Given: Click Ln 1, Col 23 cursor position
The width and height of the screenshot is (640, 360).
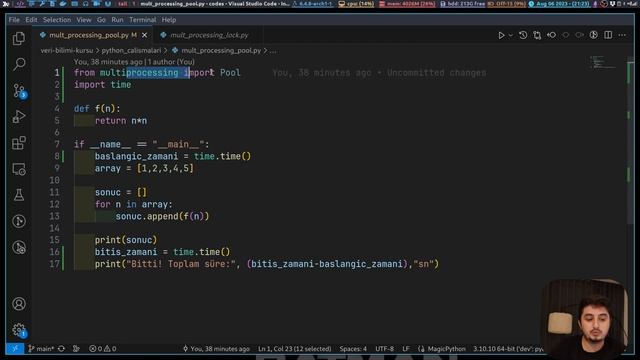Looking at the screenshot, I should click(295, 349).
